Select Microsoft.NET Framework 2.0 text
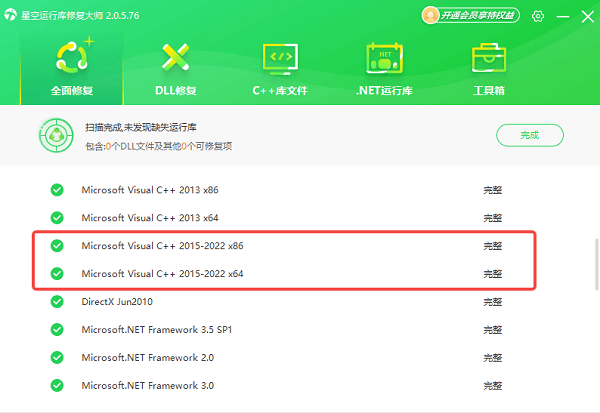Screen dimensions: 600x413 pos(148,357)
